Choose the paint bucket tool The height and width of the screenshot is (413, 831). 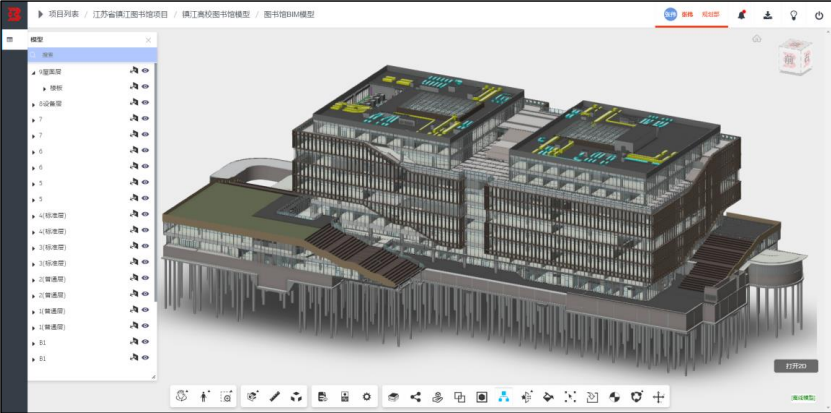click(x=548, y=397)
